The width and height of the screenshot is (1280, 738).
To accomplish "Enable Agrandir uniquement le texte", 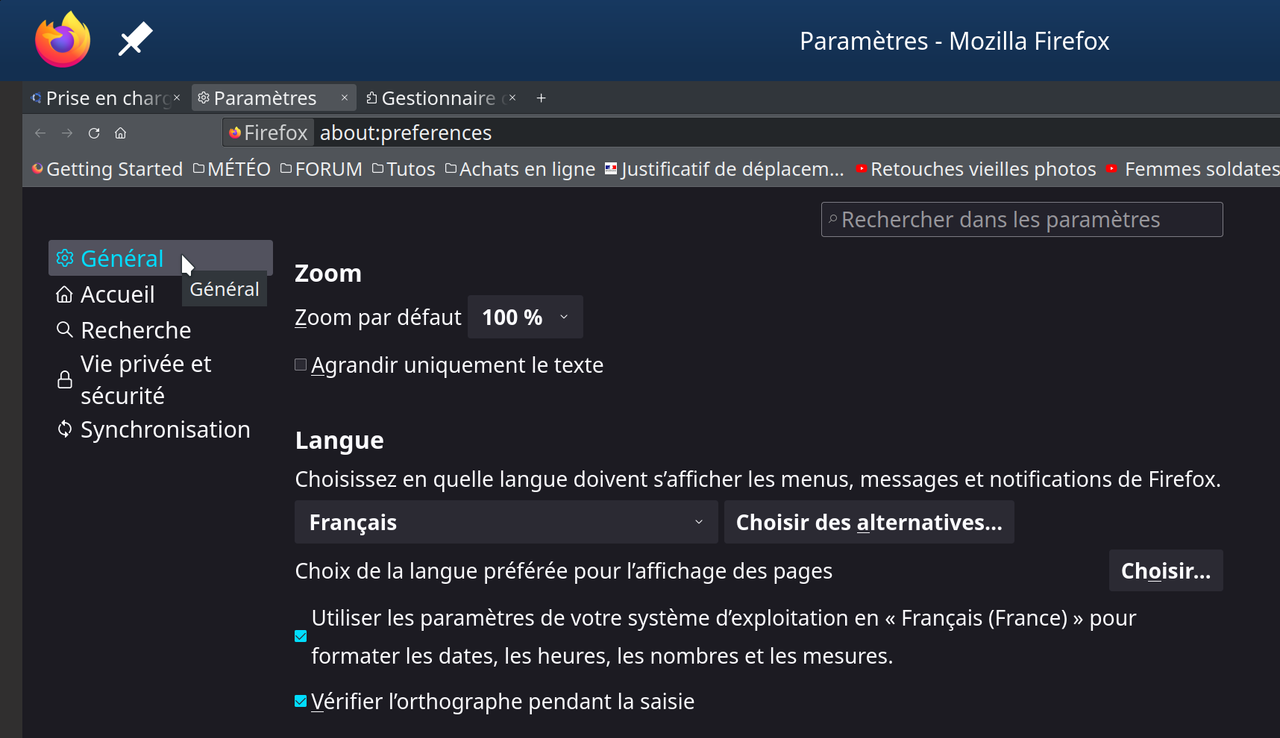I will click(300, 365).
